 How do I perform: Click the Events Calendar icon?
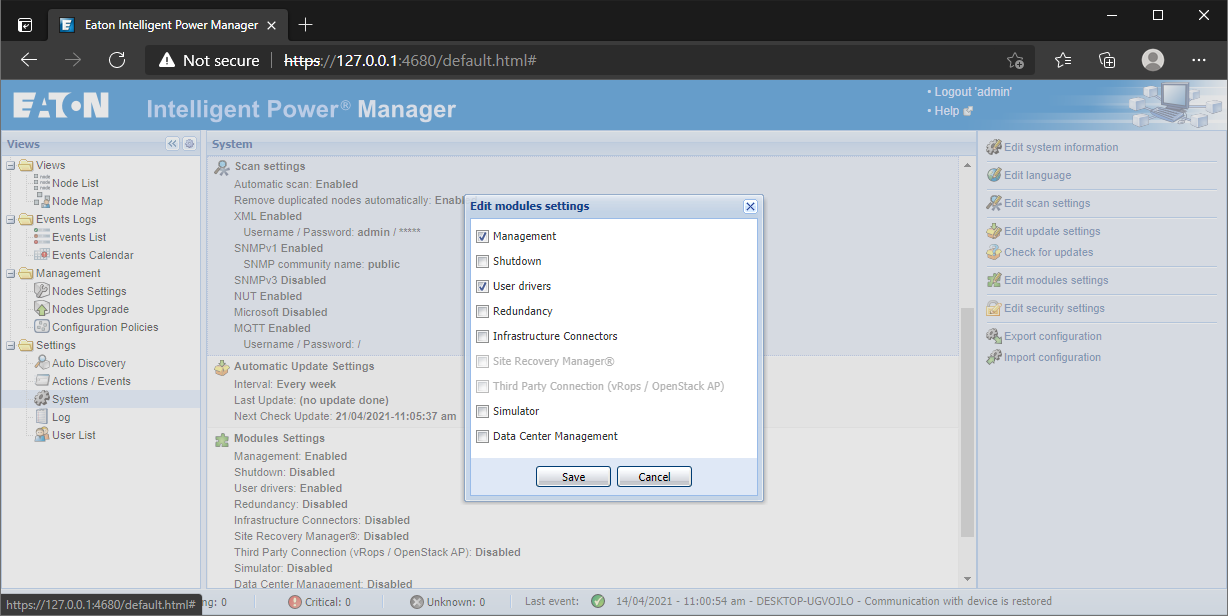[x=42, y=255]
